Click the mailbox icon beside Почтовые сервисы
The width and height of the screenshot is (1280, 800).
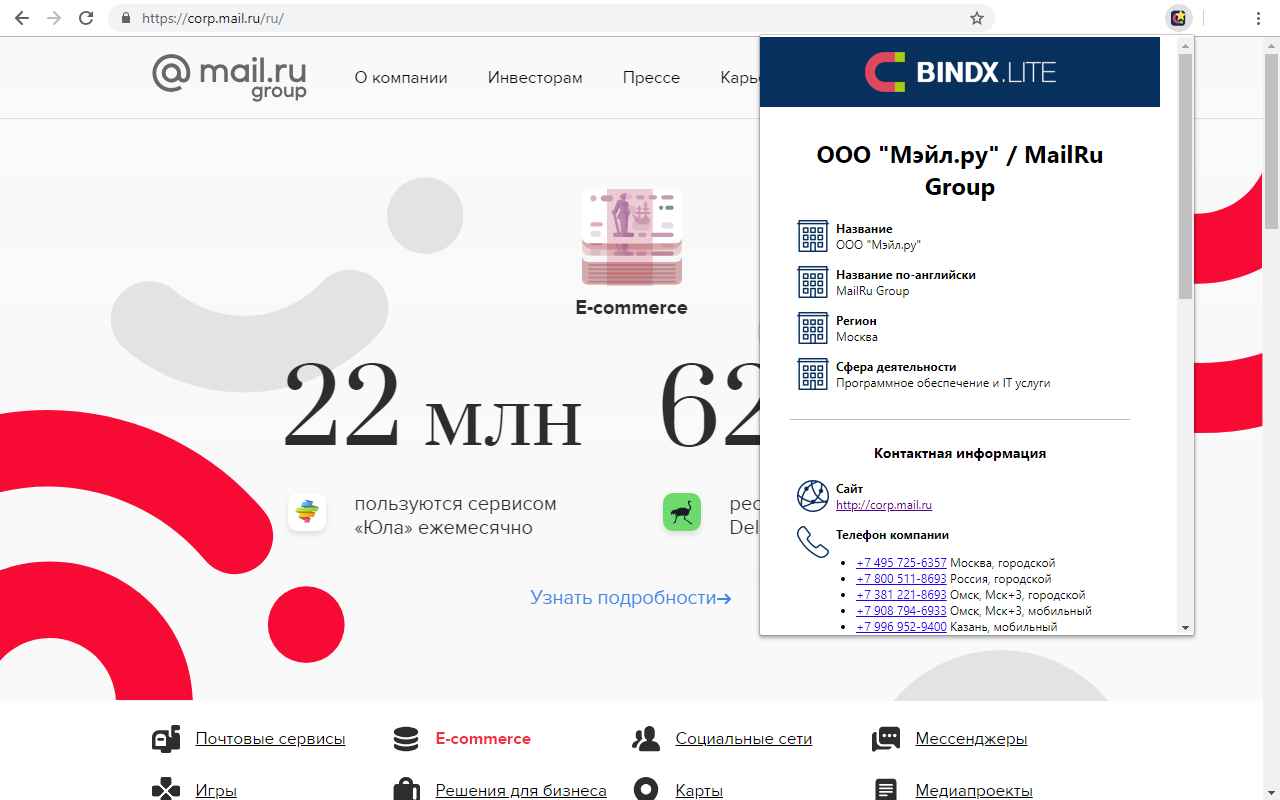[166, 739]
